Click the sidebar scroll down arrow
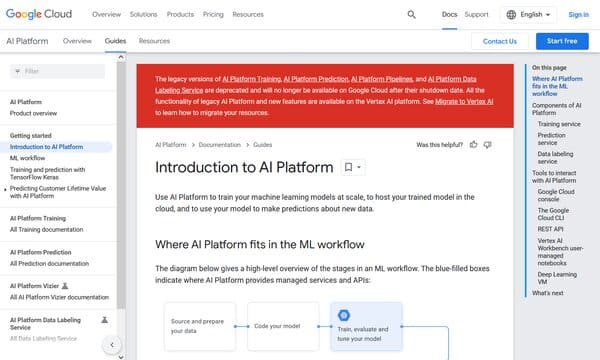The height and width of the screenshot is (360, 600). coord(121,357)
